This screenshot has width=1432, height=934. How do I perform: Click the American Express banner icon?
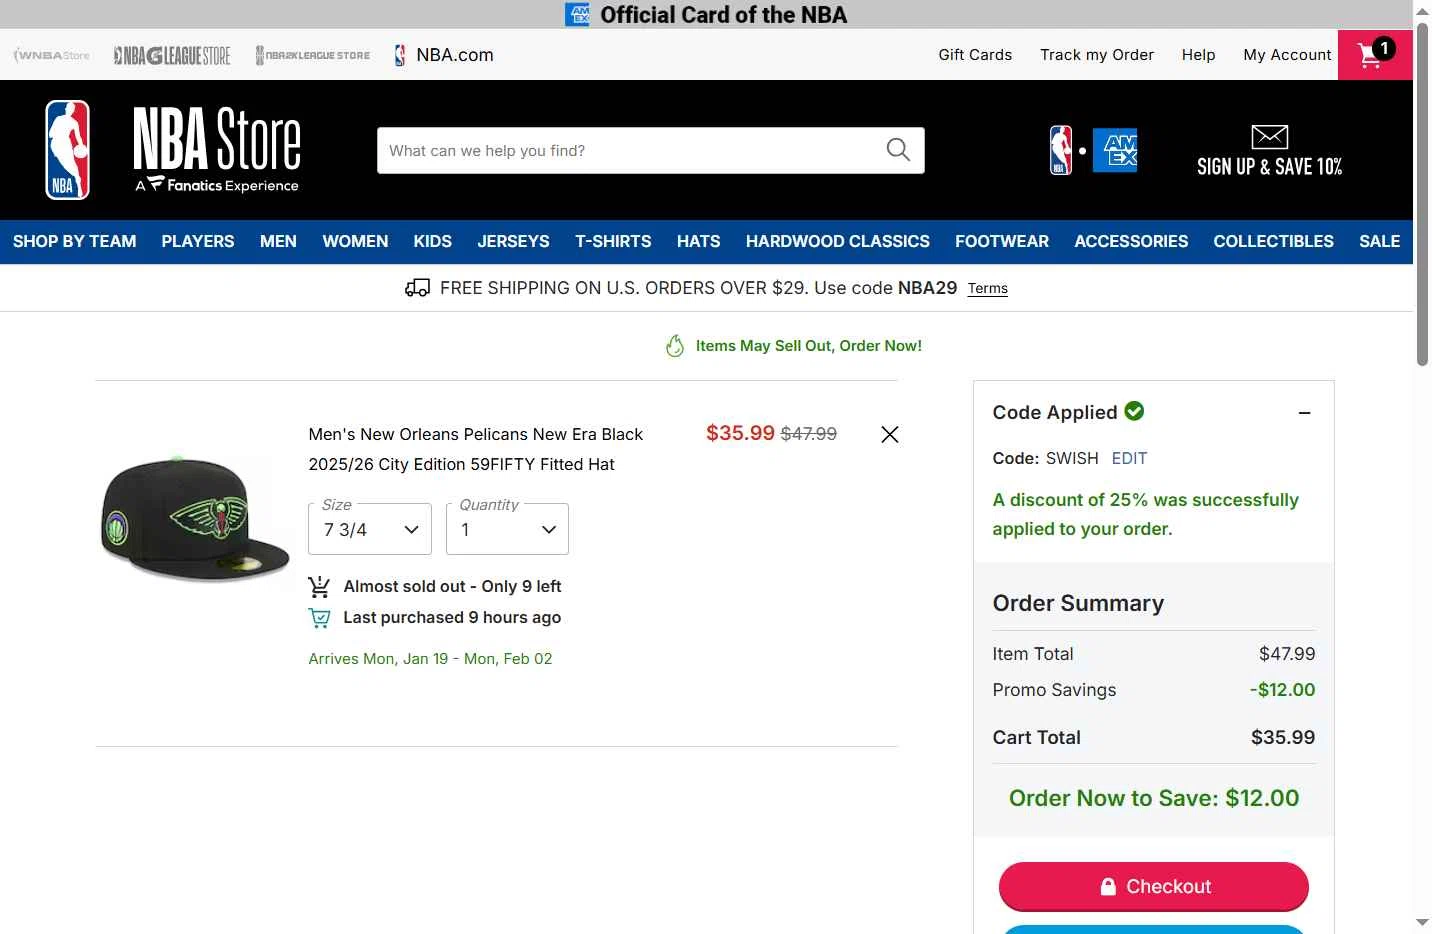coord(577,14)
